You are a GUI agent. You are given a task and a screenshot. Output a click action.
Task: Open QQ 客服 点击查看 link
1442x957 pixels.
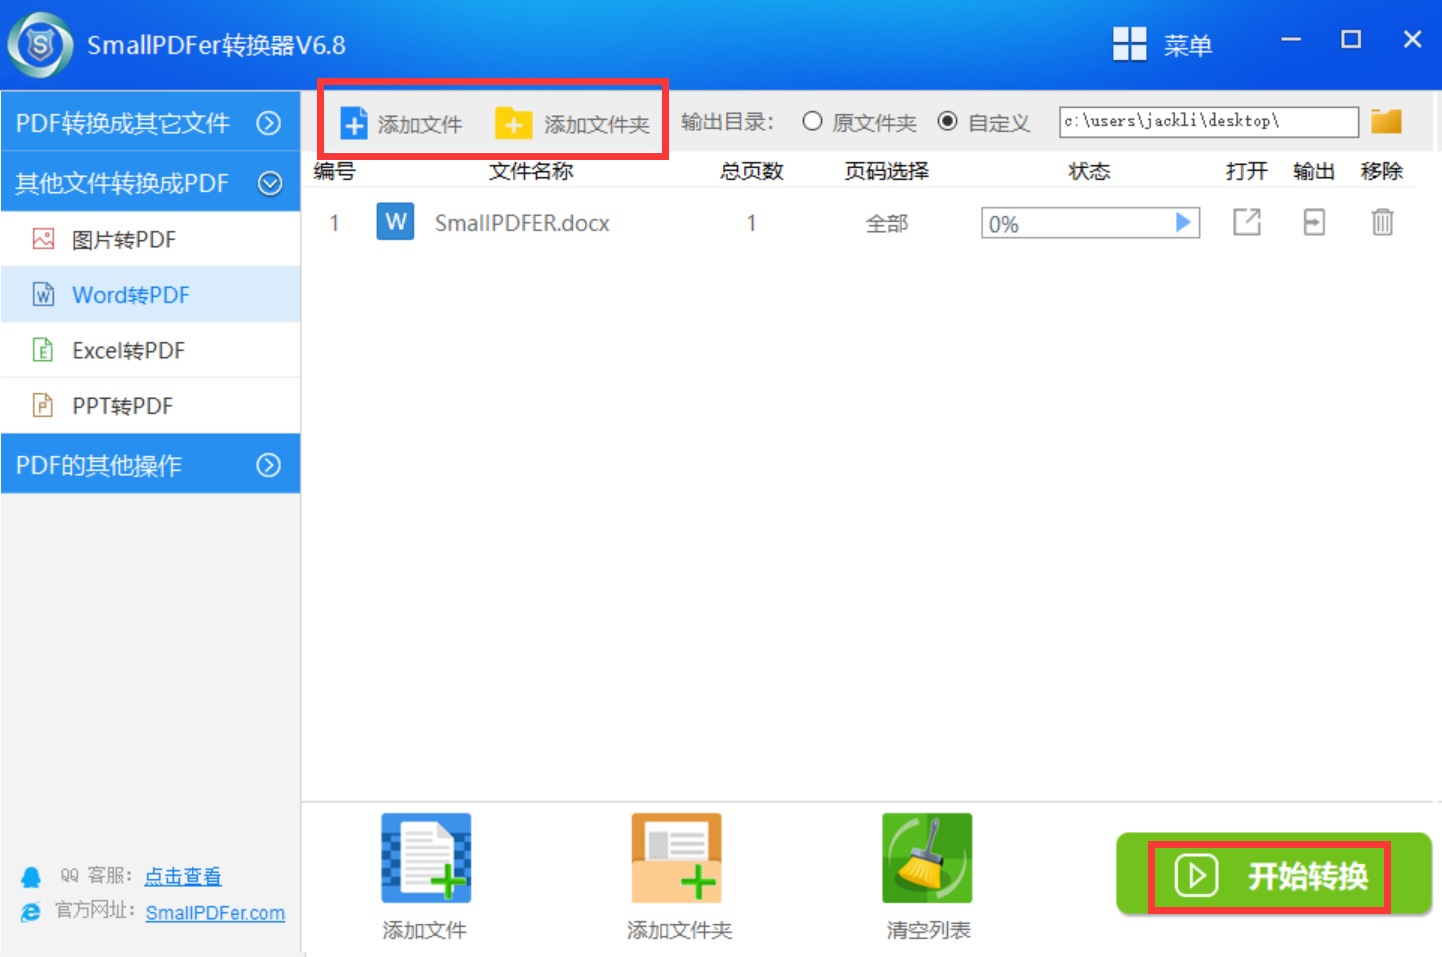click(183, 876)
